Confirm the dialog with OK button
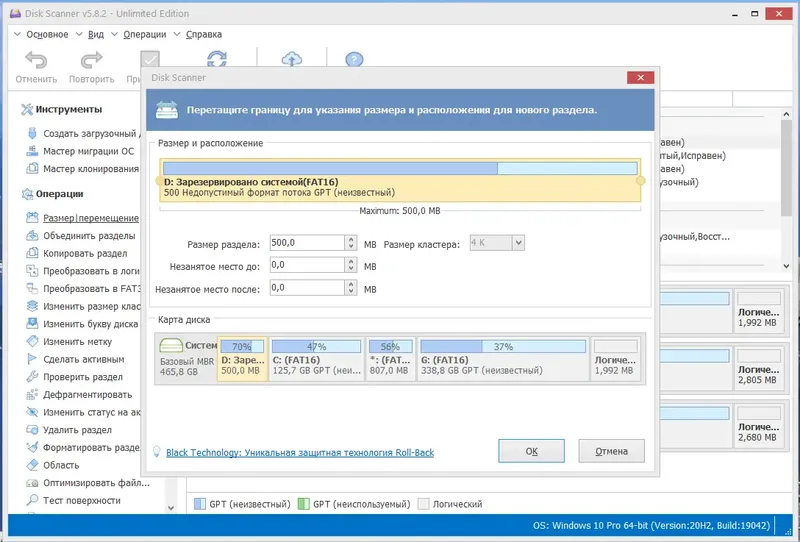800x542 pixels. pos(531,451)
